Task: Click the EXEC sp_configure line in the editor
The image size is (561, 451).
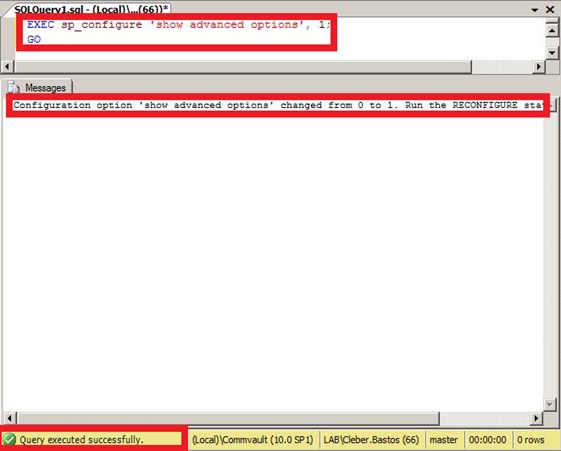Action: coord(179,25)
